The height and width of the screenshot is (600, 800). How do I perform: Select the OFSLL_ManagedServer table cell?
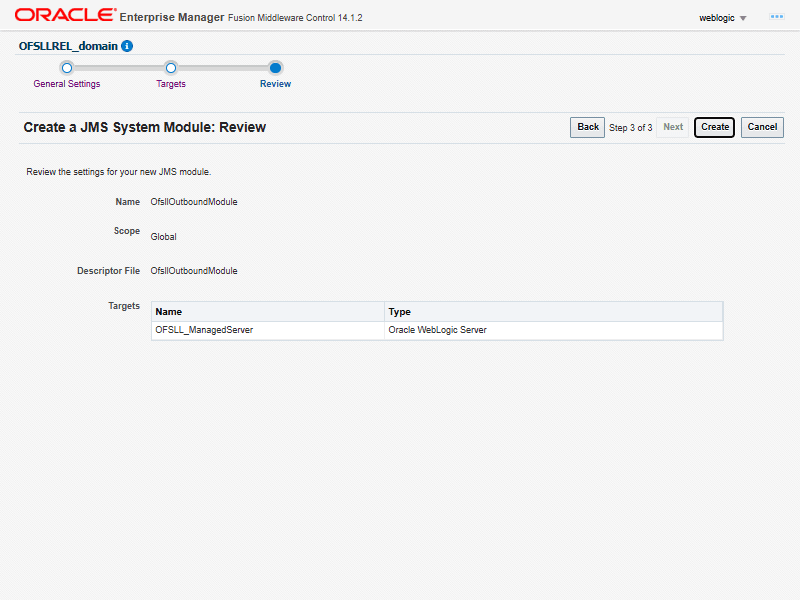click(268, 330)
